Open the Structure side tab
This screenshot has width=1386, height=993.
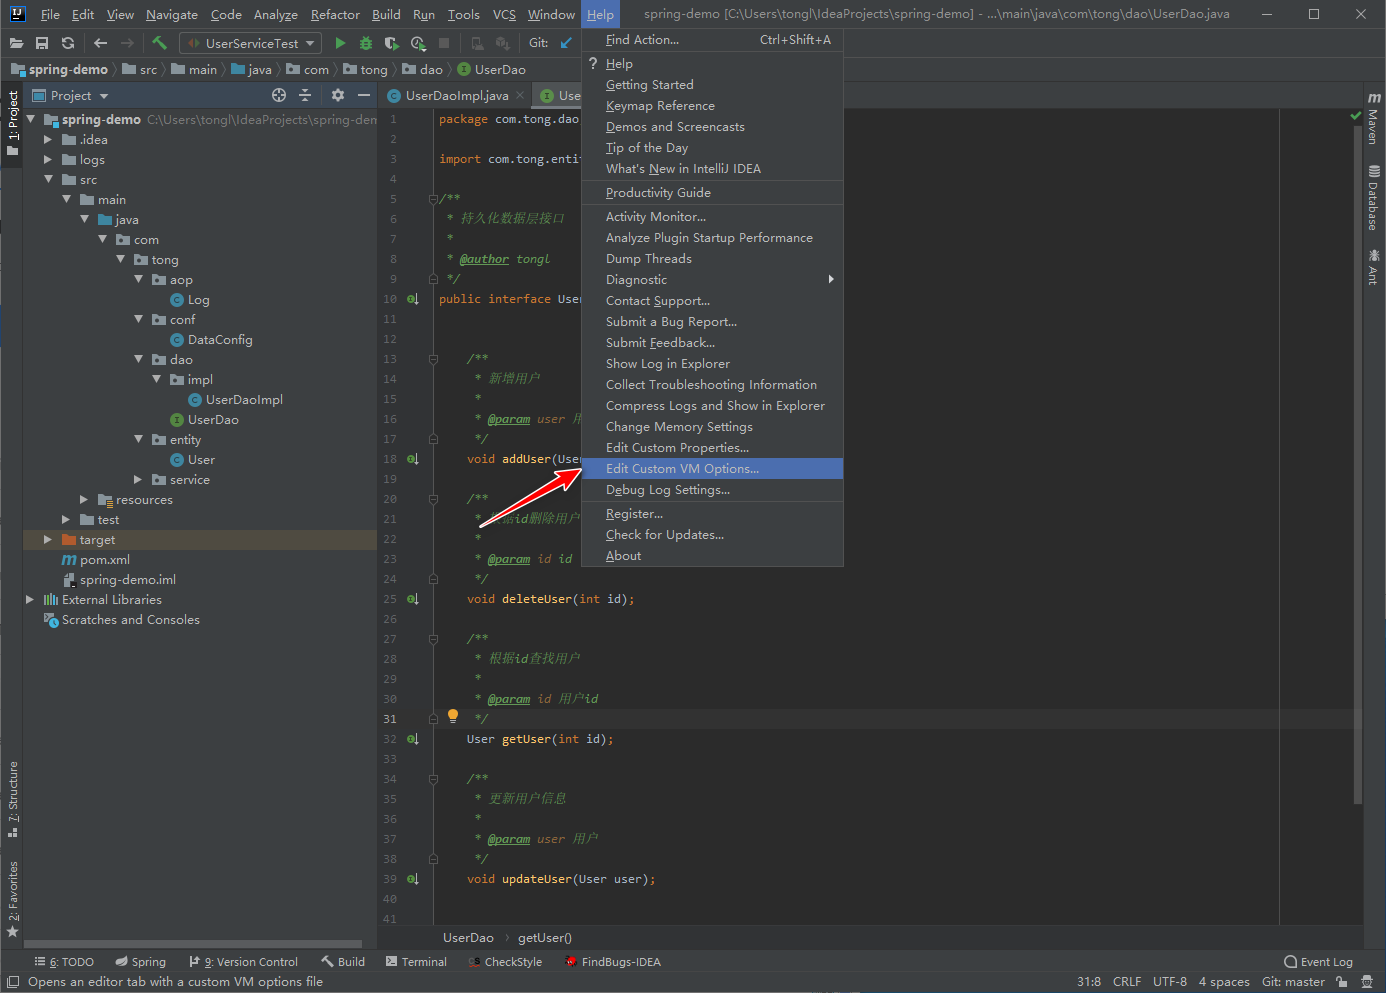tap(13, 799)
